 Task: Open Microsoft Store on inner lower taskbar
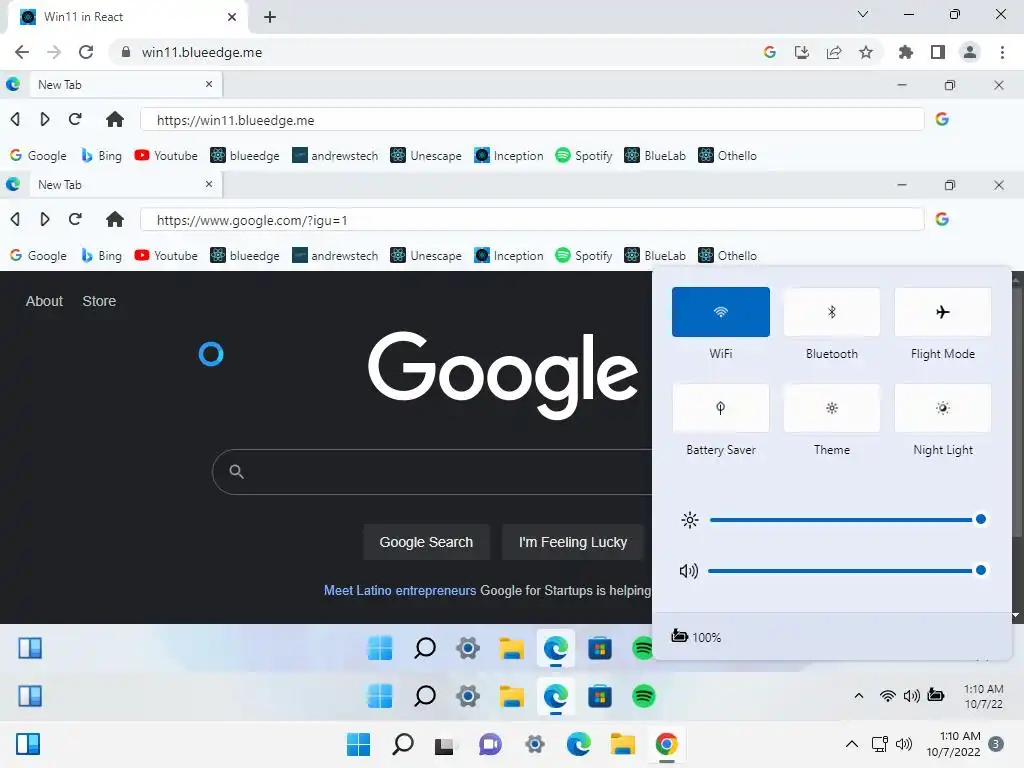point(600,696)
